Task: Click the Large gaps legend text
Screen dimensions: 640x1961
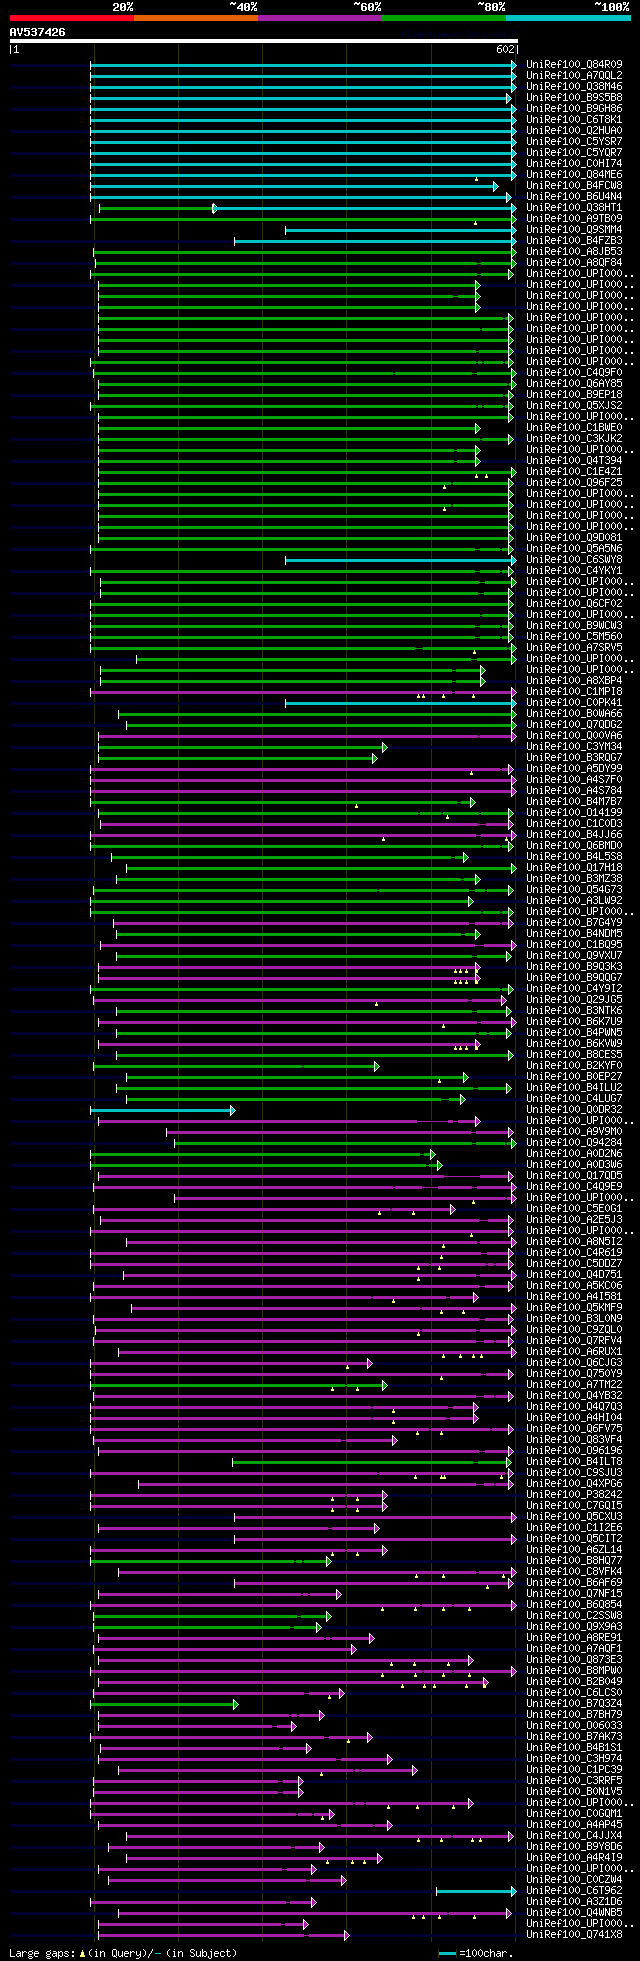Action: click(x=123, y=1953)
